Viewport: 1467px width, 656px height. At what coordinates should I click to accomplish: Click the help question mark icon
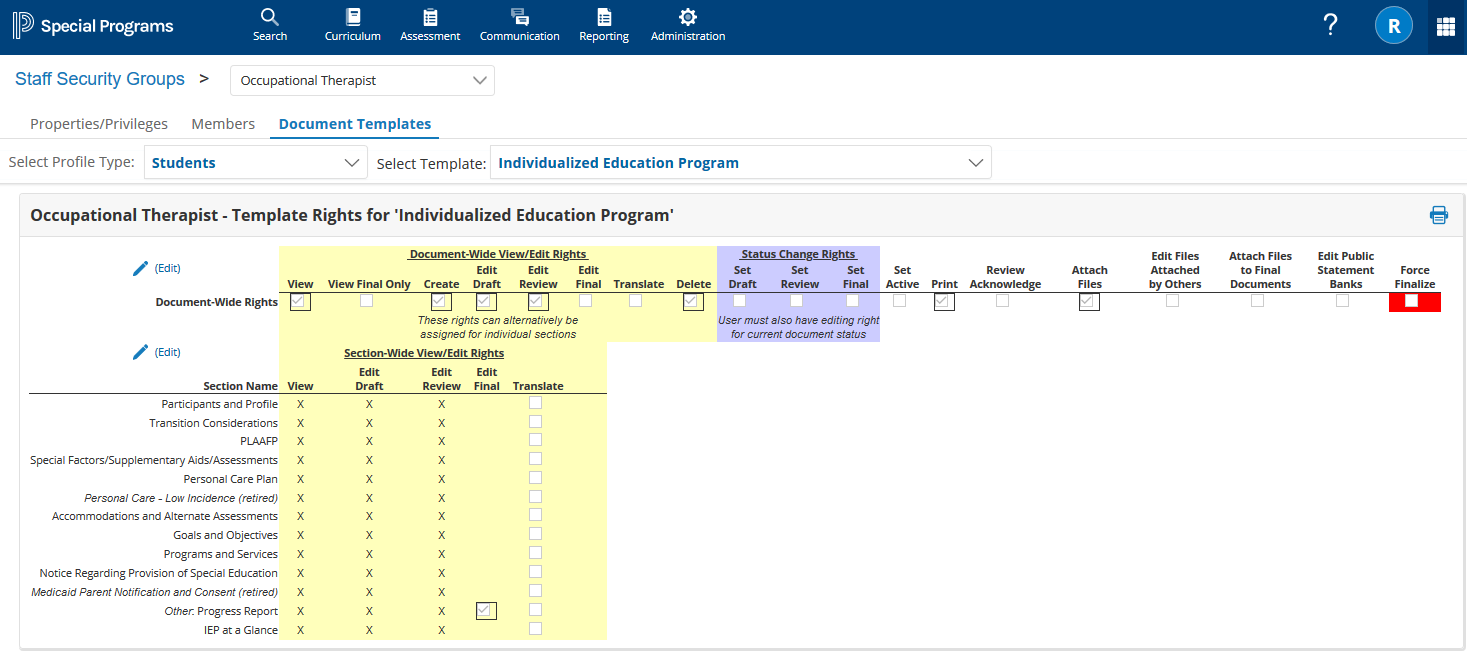pos(1330,26)
